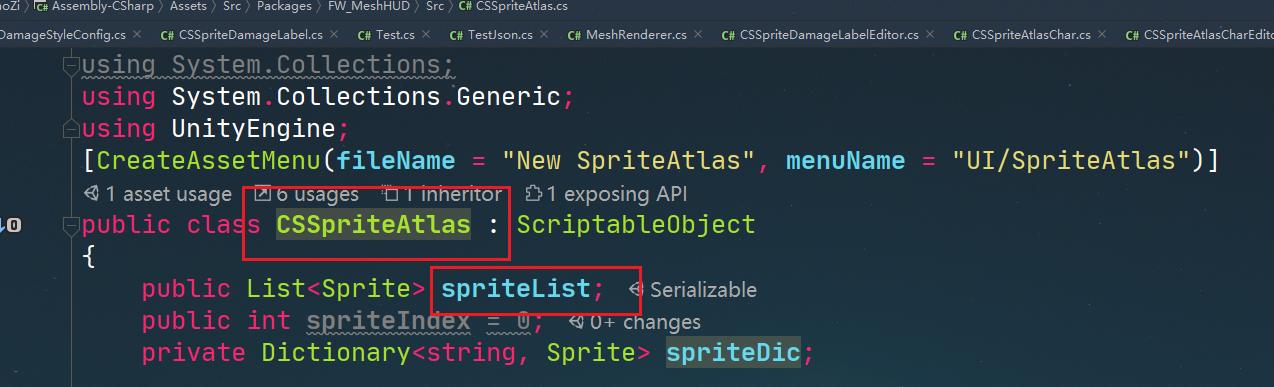Click the fileName parameter in the attribute
This screenshot has width=1274, height=387.
tap(396, 161)
